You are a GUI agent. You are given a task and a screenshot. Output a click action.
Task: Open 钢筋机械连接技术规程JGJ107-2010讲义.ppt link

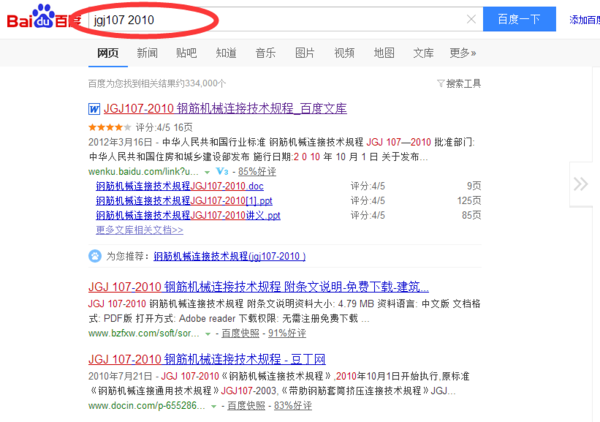click(188, 215)
